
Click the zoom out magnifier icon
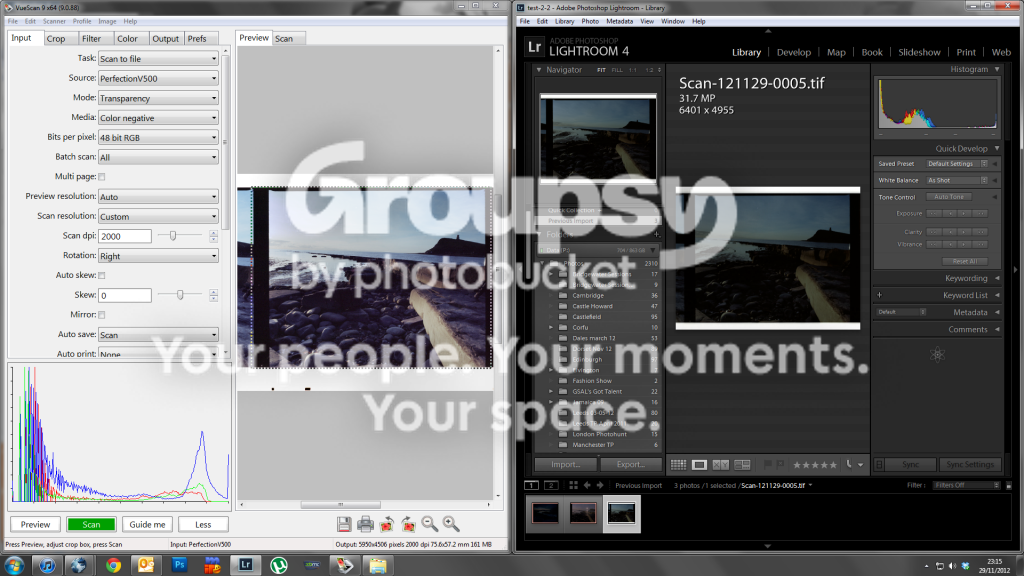430,524
